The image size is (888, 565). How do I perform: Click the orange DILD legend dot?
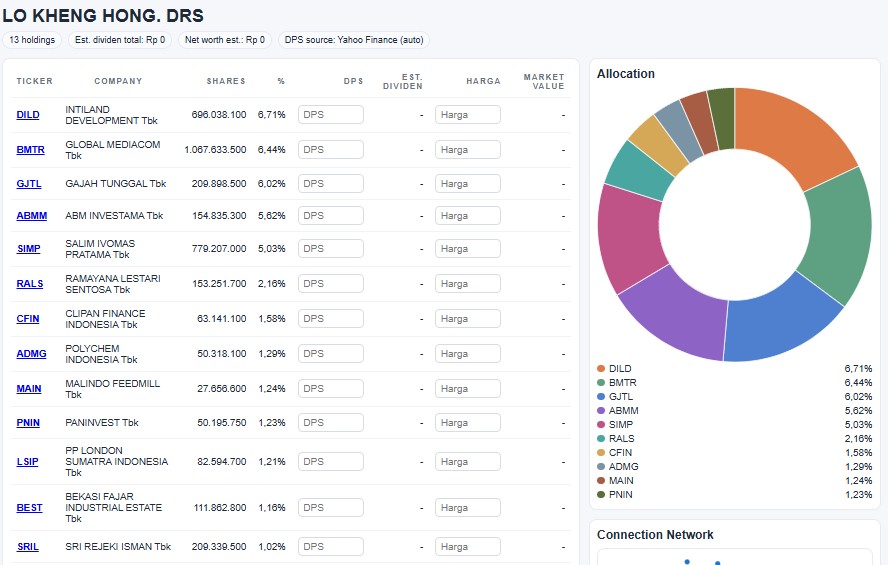tap(601, 369)
